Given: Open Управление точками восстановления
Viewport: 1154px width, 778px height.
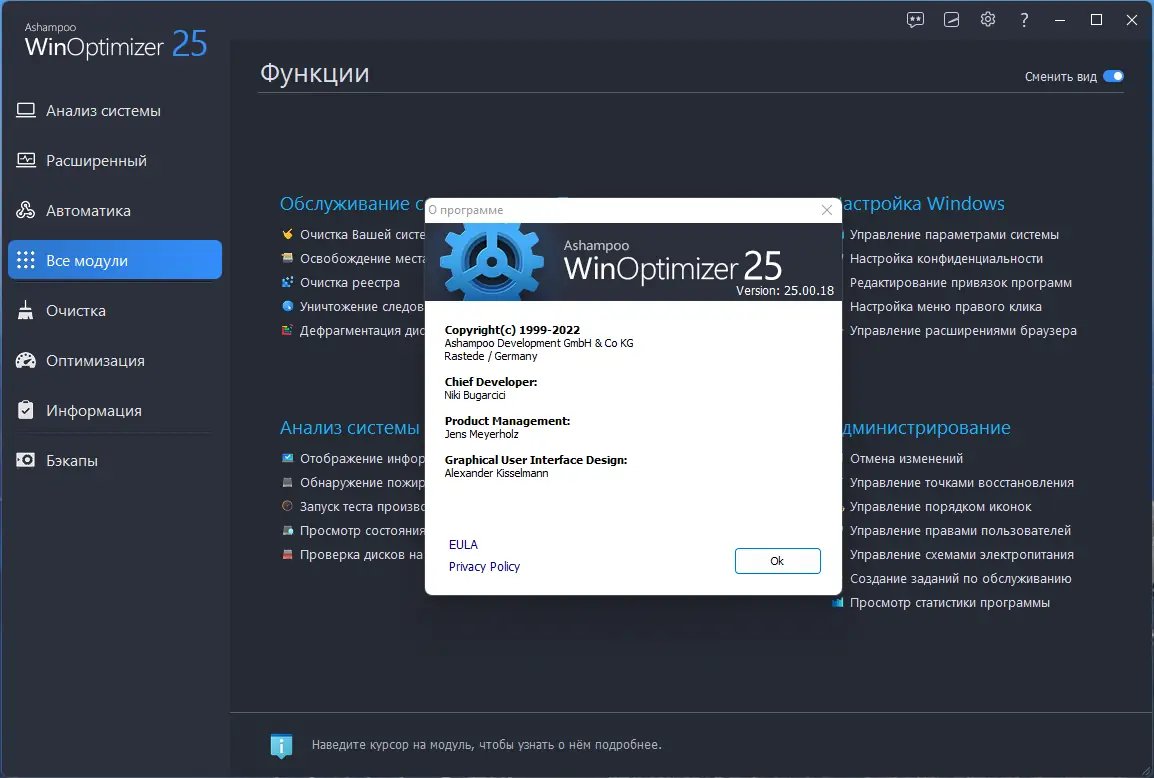Looking at the screenshot, I should click(961, 483).
